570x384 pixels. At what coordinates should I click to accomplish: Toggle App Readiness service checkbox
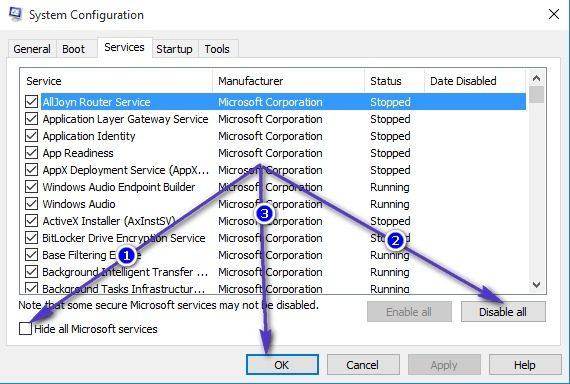[x=32, y=153]
